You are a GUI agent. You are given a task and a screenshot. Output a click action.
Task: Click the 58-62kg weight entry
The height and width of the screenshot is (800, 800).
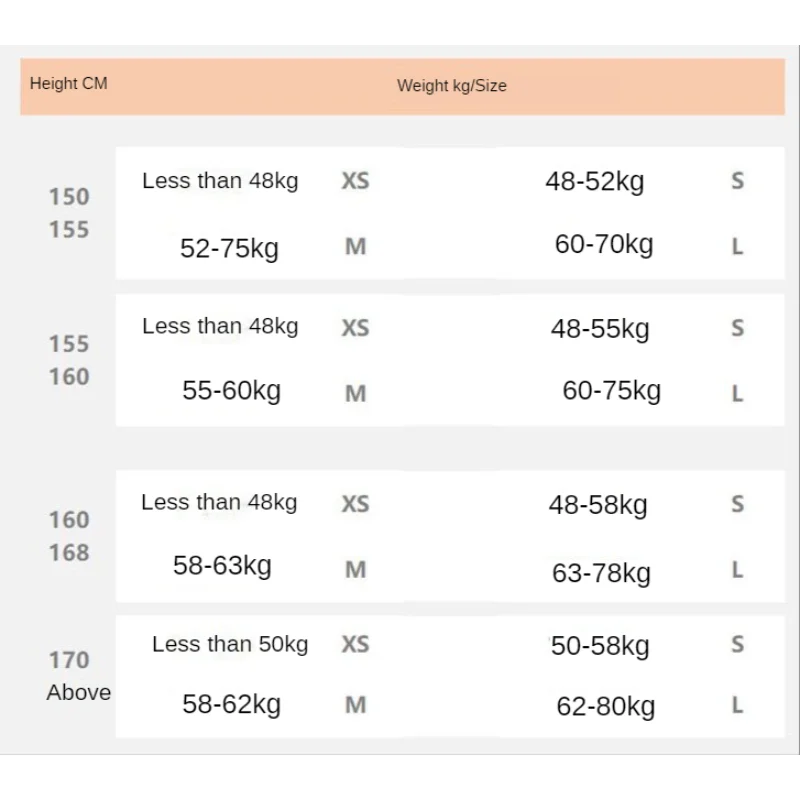[232, 705]
